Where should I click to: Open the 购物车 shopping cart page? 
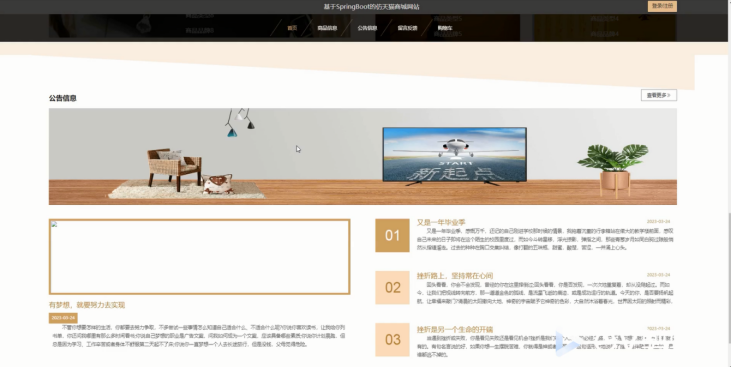[445, 28]
